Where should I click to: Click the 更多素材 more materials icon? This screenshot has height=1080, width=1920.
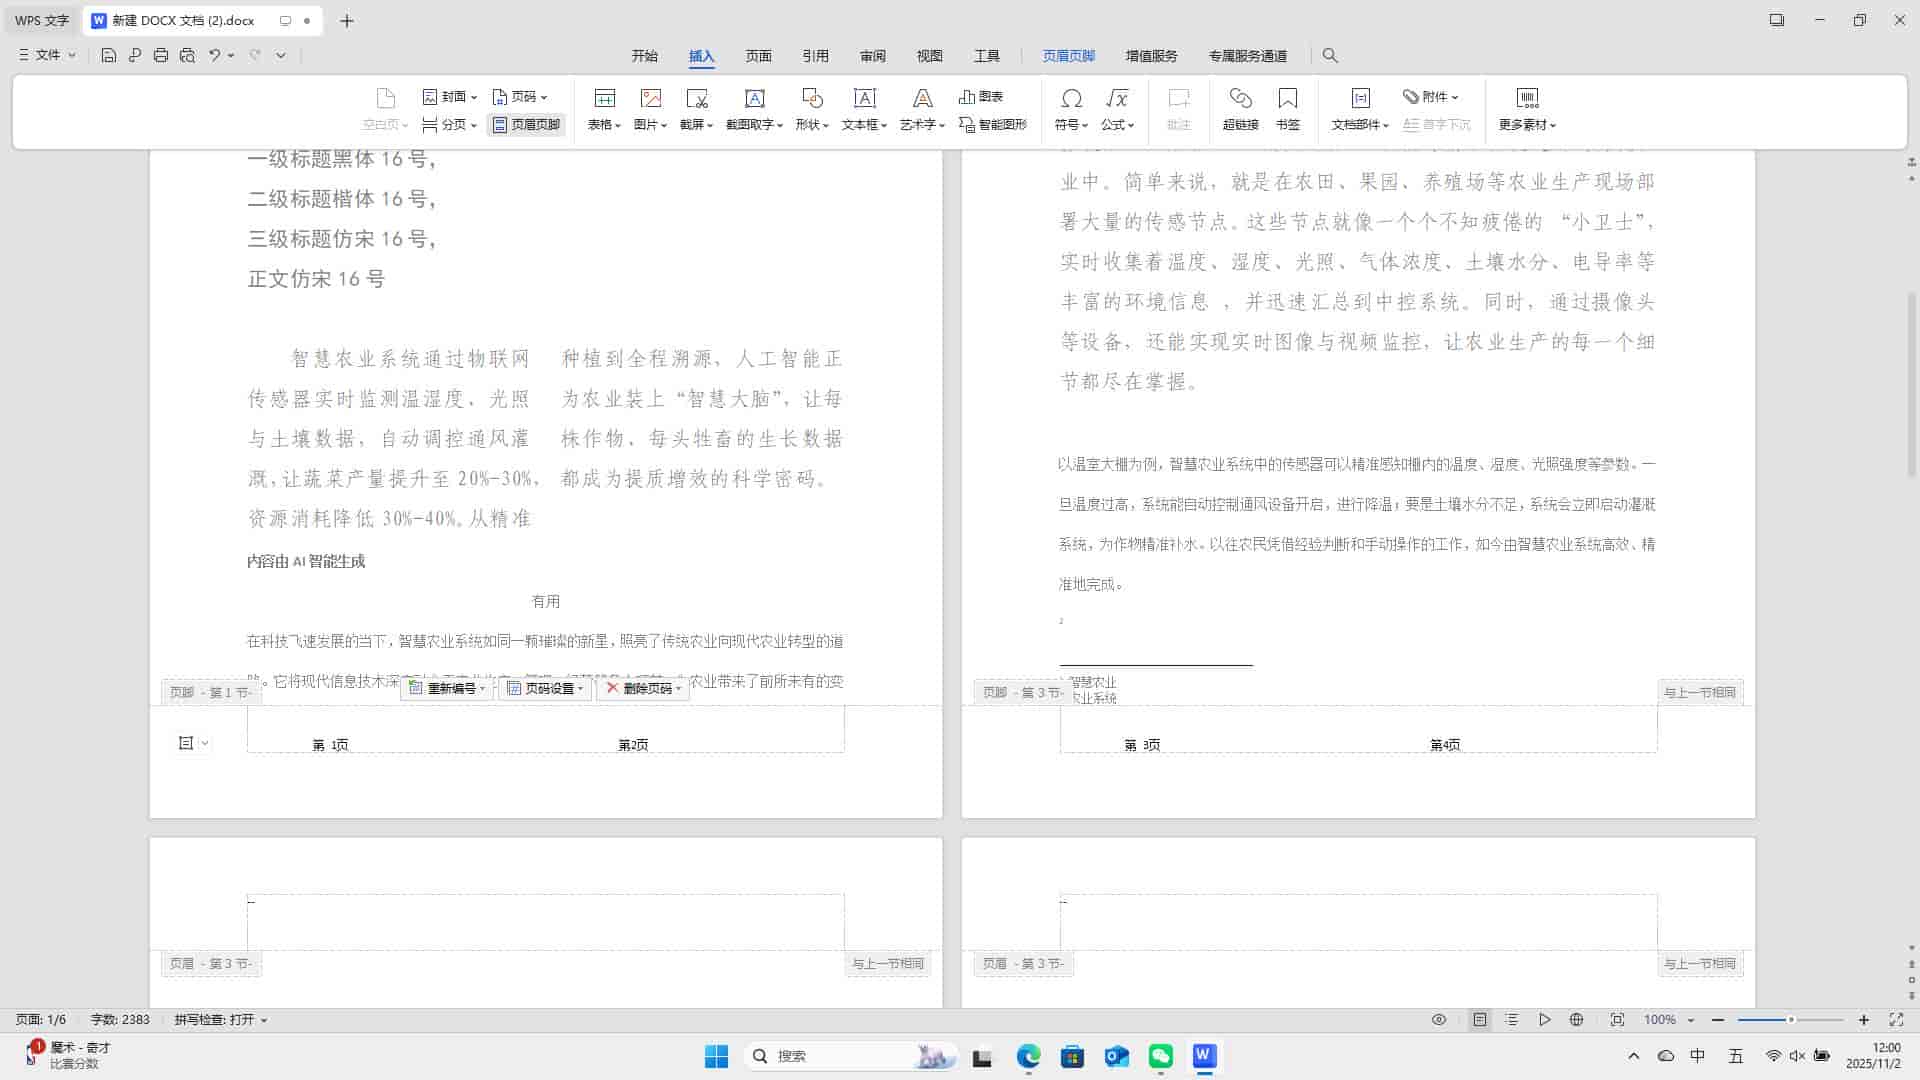pyautogui.click(x=1527, y=98)
